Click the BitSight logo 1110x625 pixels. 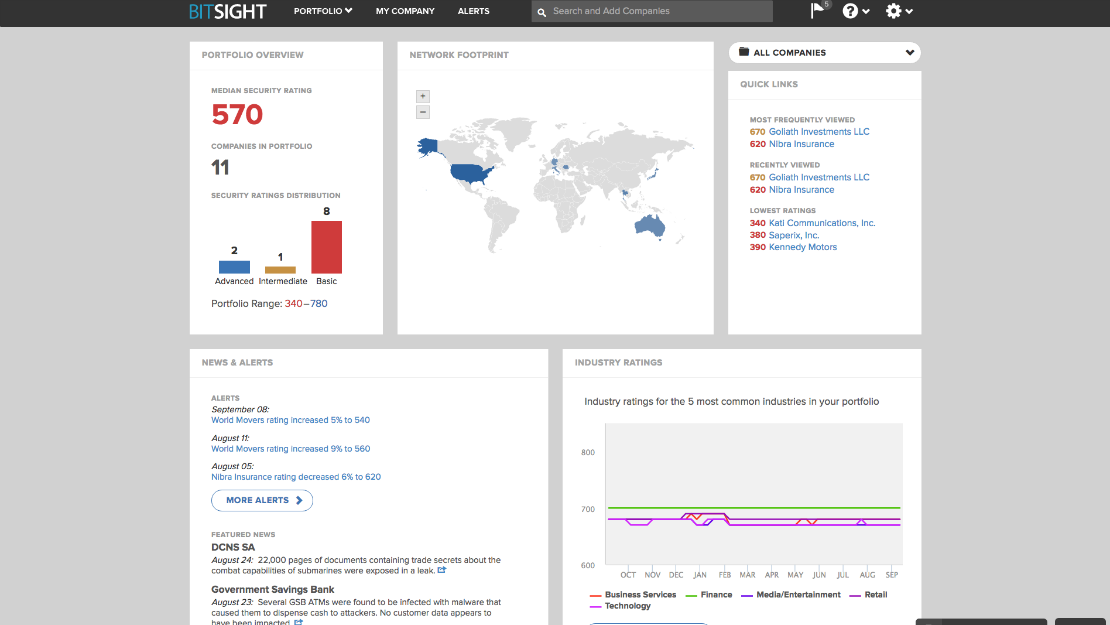click(227, 11)
